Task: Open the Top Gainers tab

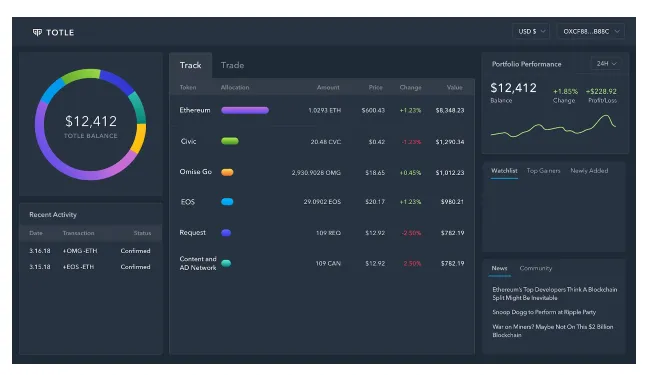Action: (543, 171)
